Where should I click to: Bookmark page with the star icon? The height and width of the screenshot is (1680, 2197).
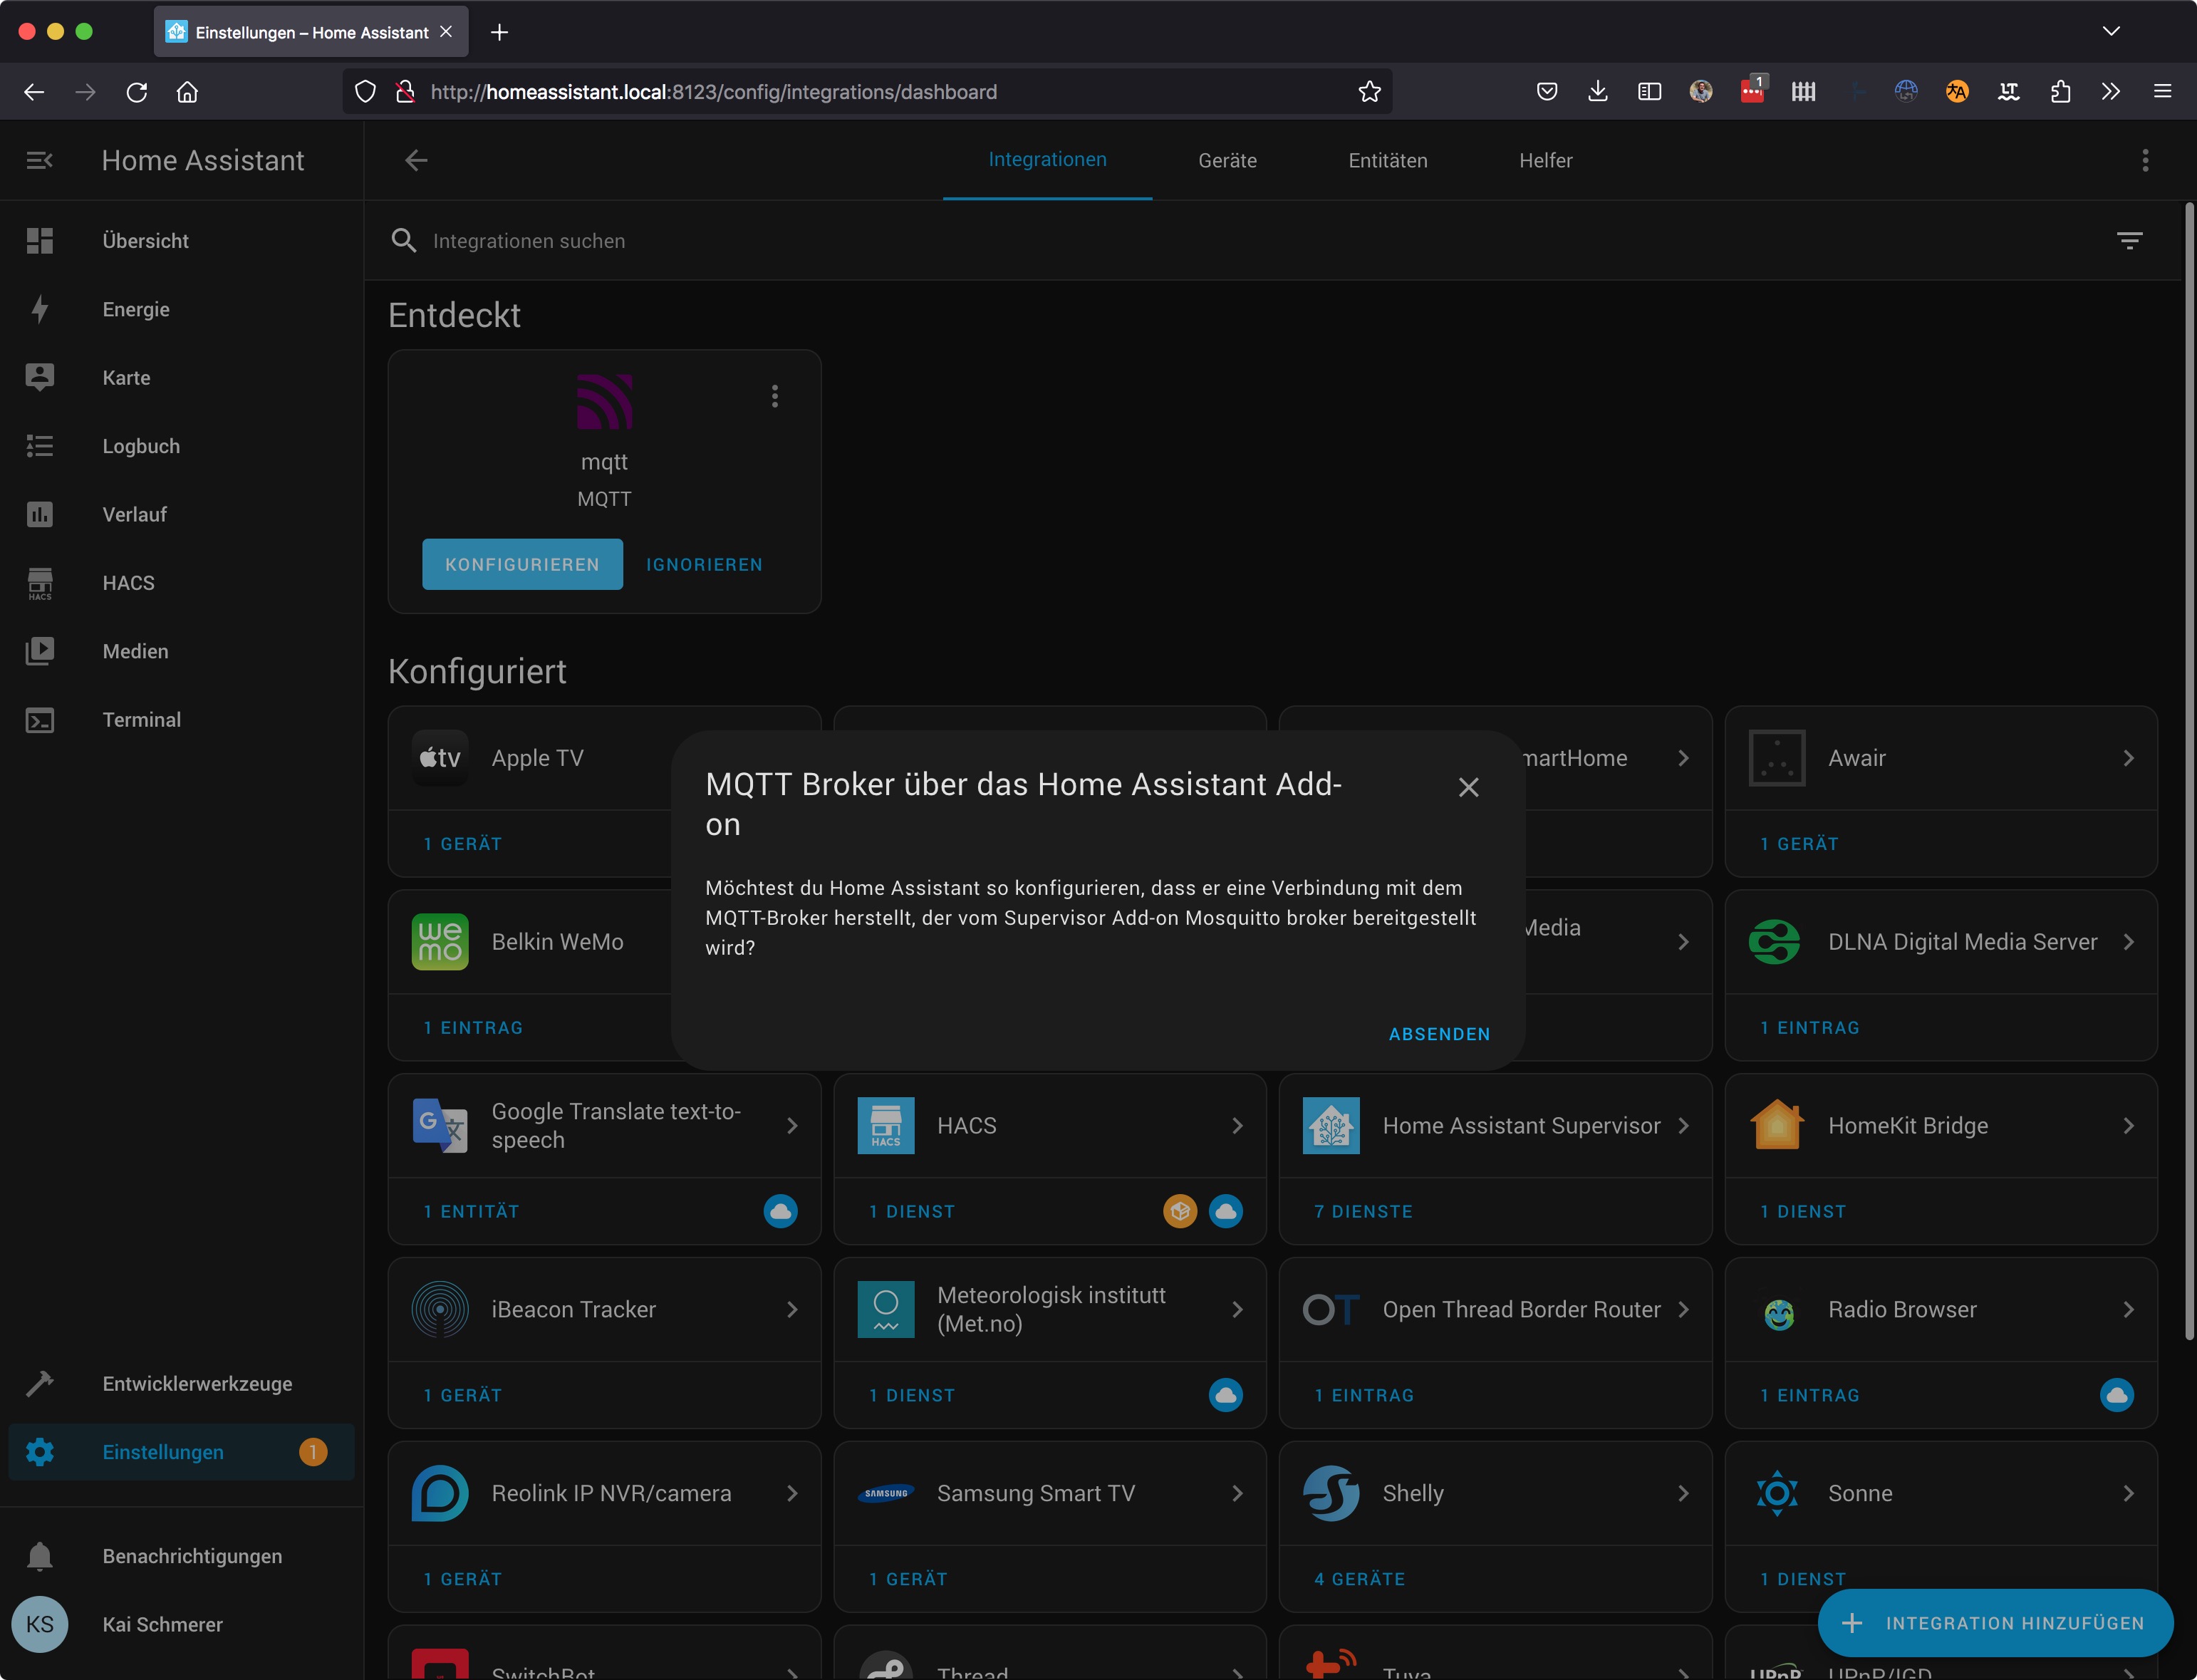tap(1369, 92)
